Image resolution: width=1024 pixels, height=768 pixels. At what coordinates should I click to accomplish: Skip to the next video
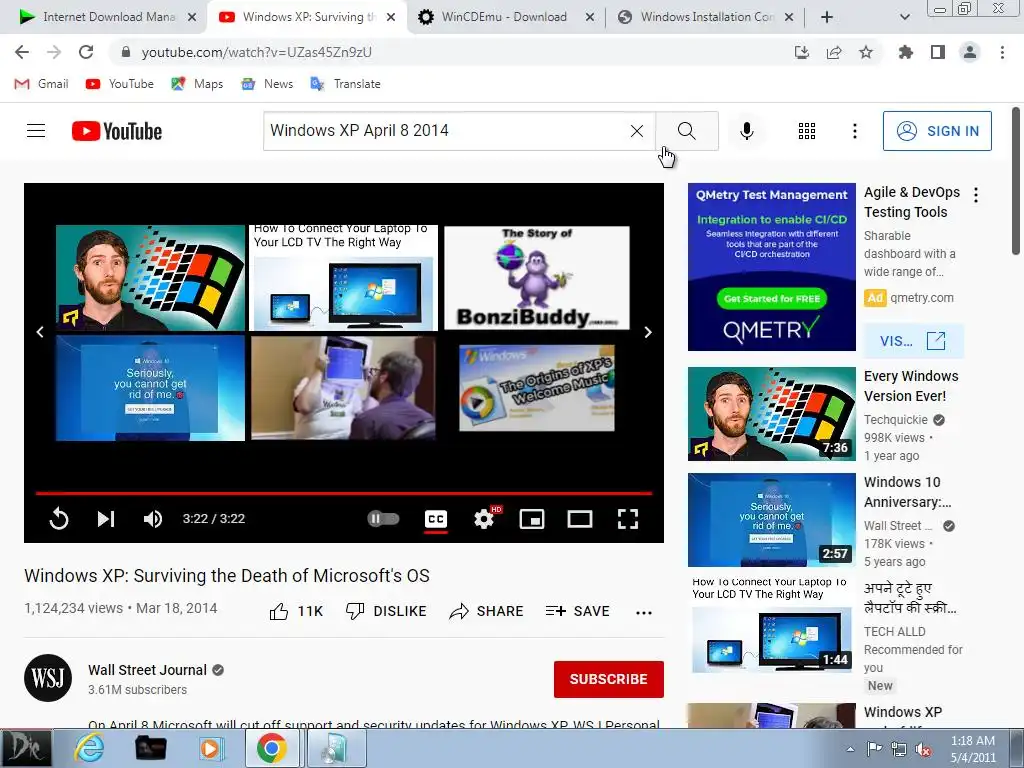(x=106, y=519)
